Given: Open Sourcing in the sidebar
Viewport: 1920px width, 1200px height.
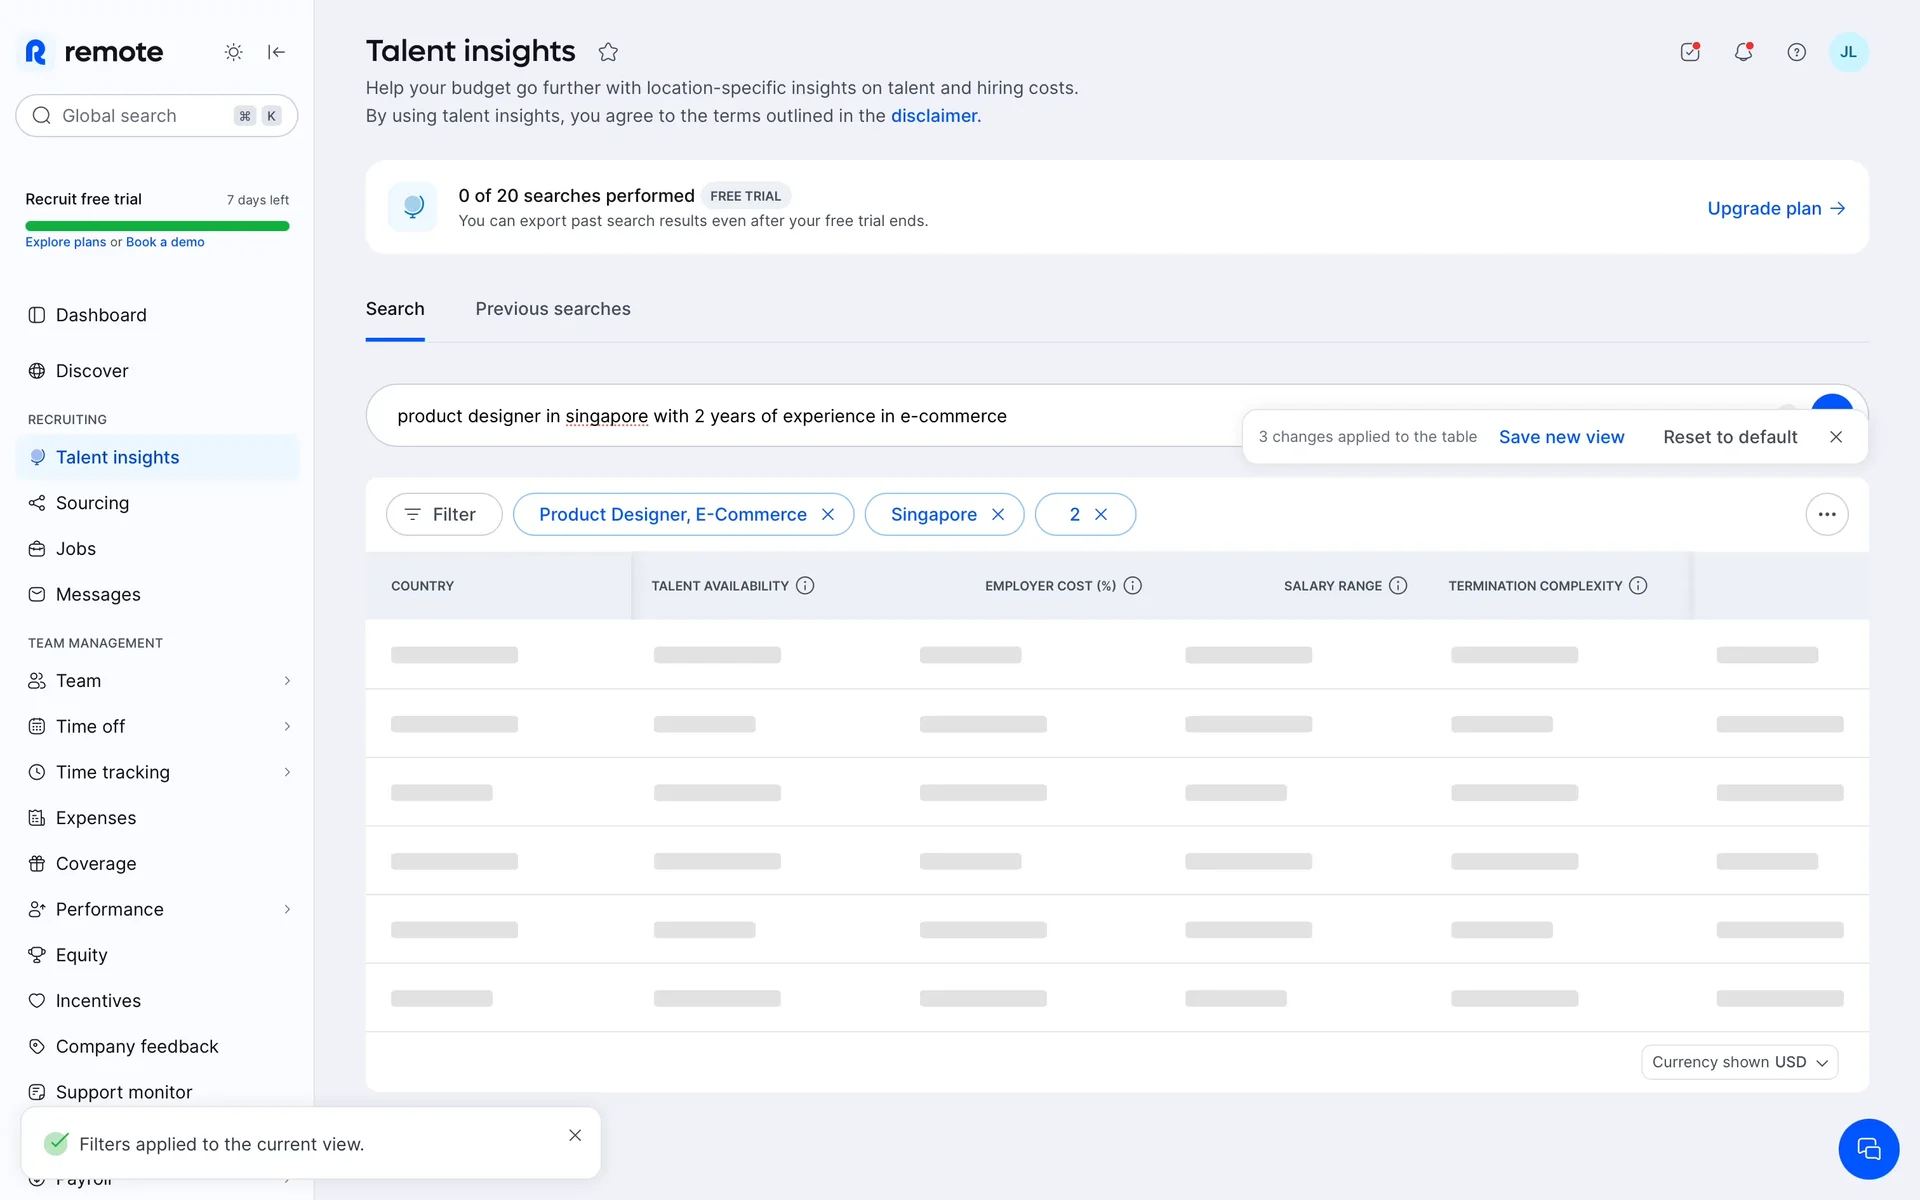Looking at the screenshot, I should 92,503.
